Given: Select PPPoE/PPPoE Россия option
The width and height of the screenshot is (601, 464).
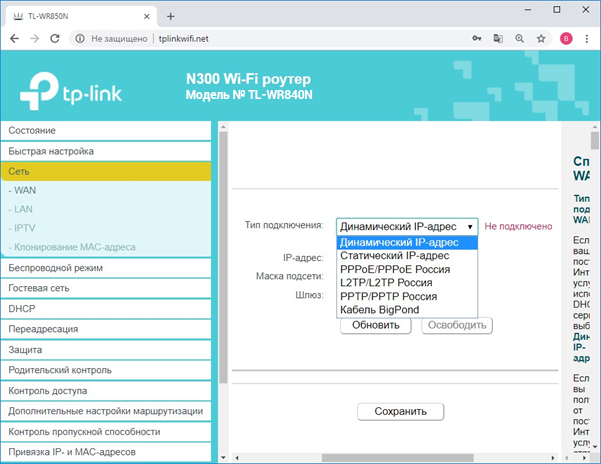Looking at the screenshot, I should tap(394, 269).
